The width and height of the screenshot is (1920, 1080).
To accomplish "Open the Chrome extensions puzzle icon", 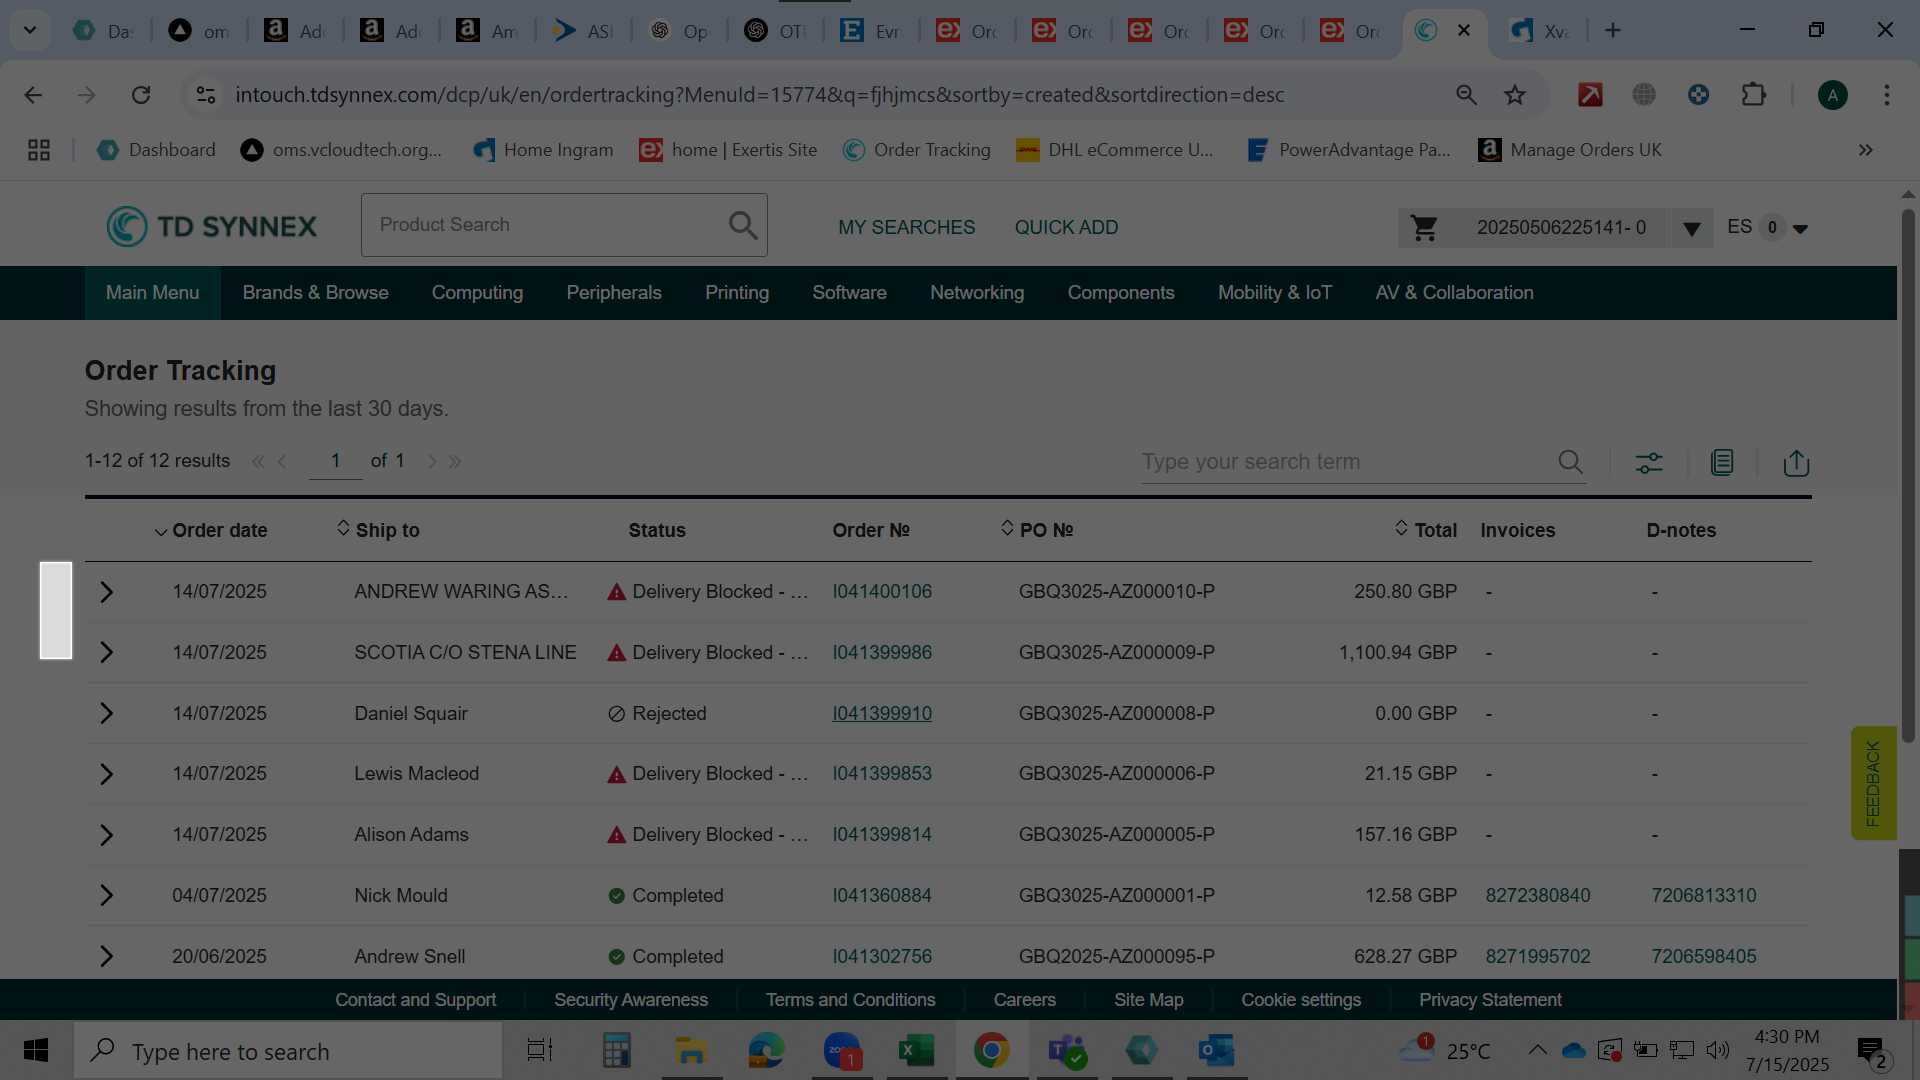I will [1754, 95].
